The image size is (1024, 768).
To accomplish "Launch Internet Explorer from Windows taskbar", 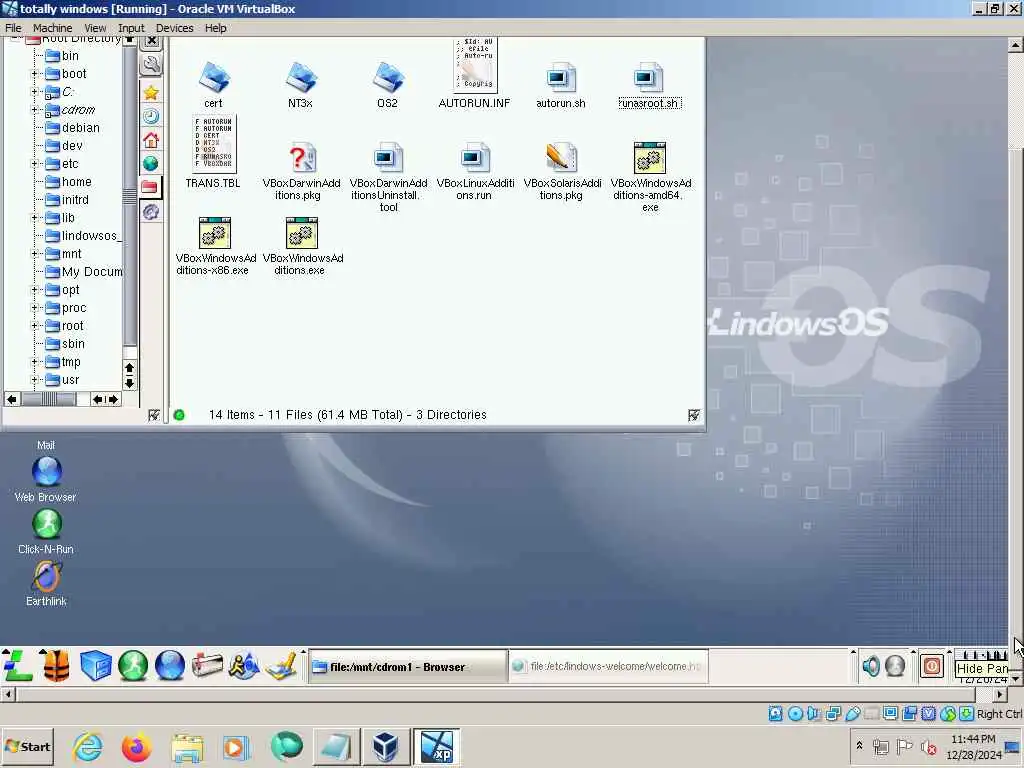I will (88, 746).
